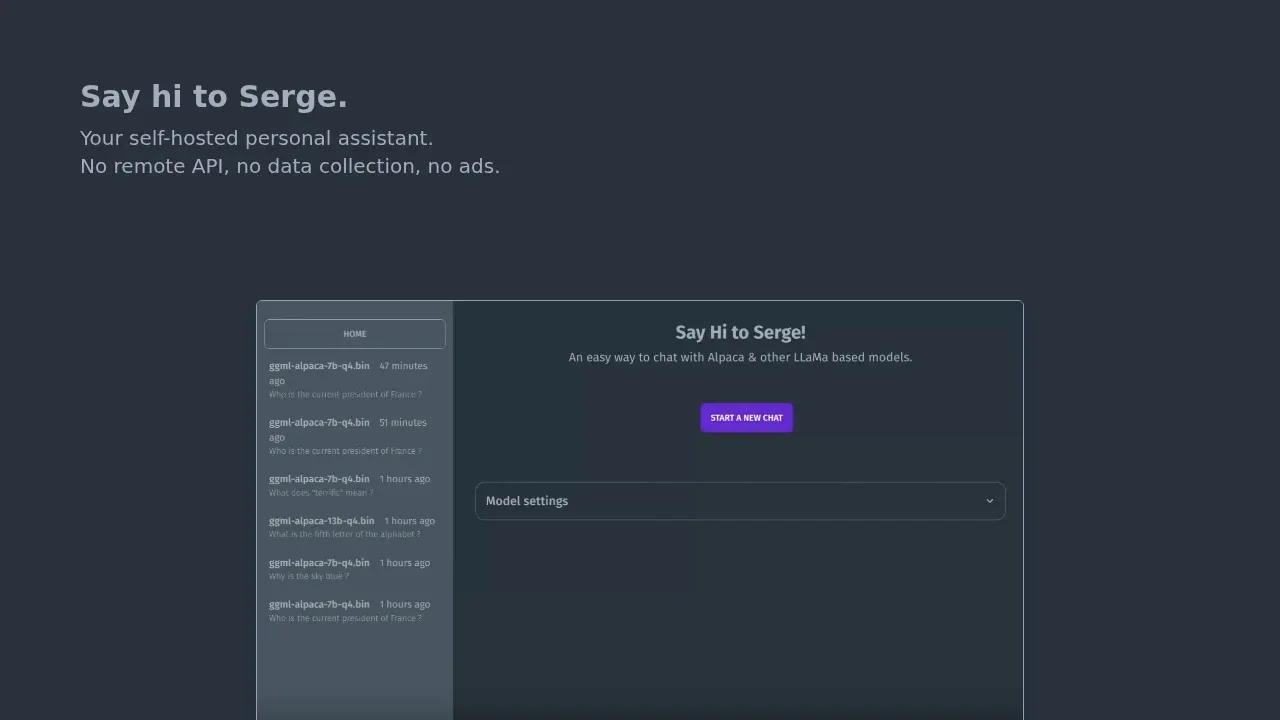Start a new chat
This screenshot has width=1280, height=720.
pyautogui.click(x=747, y=418)
